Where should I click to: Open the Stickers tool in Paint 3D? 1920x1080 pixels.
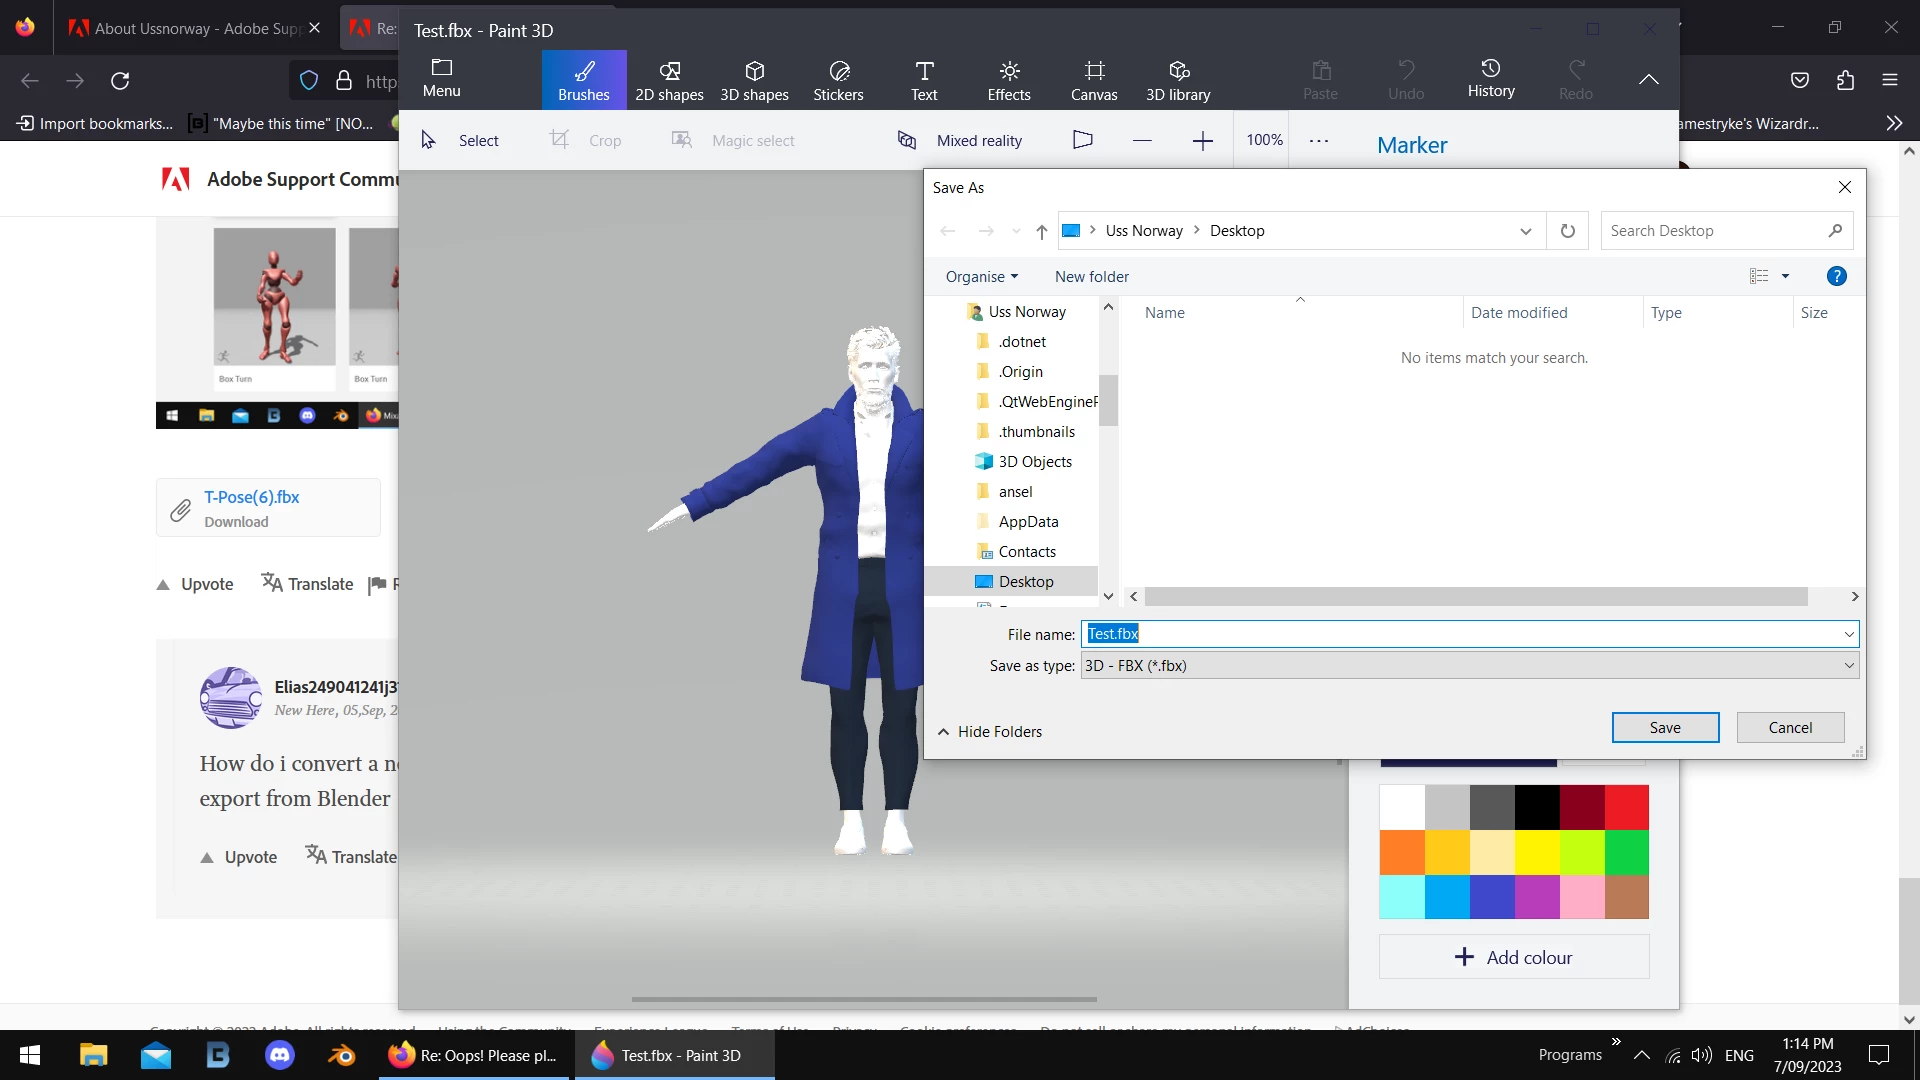(838, 80)
